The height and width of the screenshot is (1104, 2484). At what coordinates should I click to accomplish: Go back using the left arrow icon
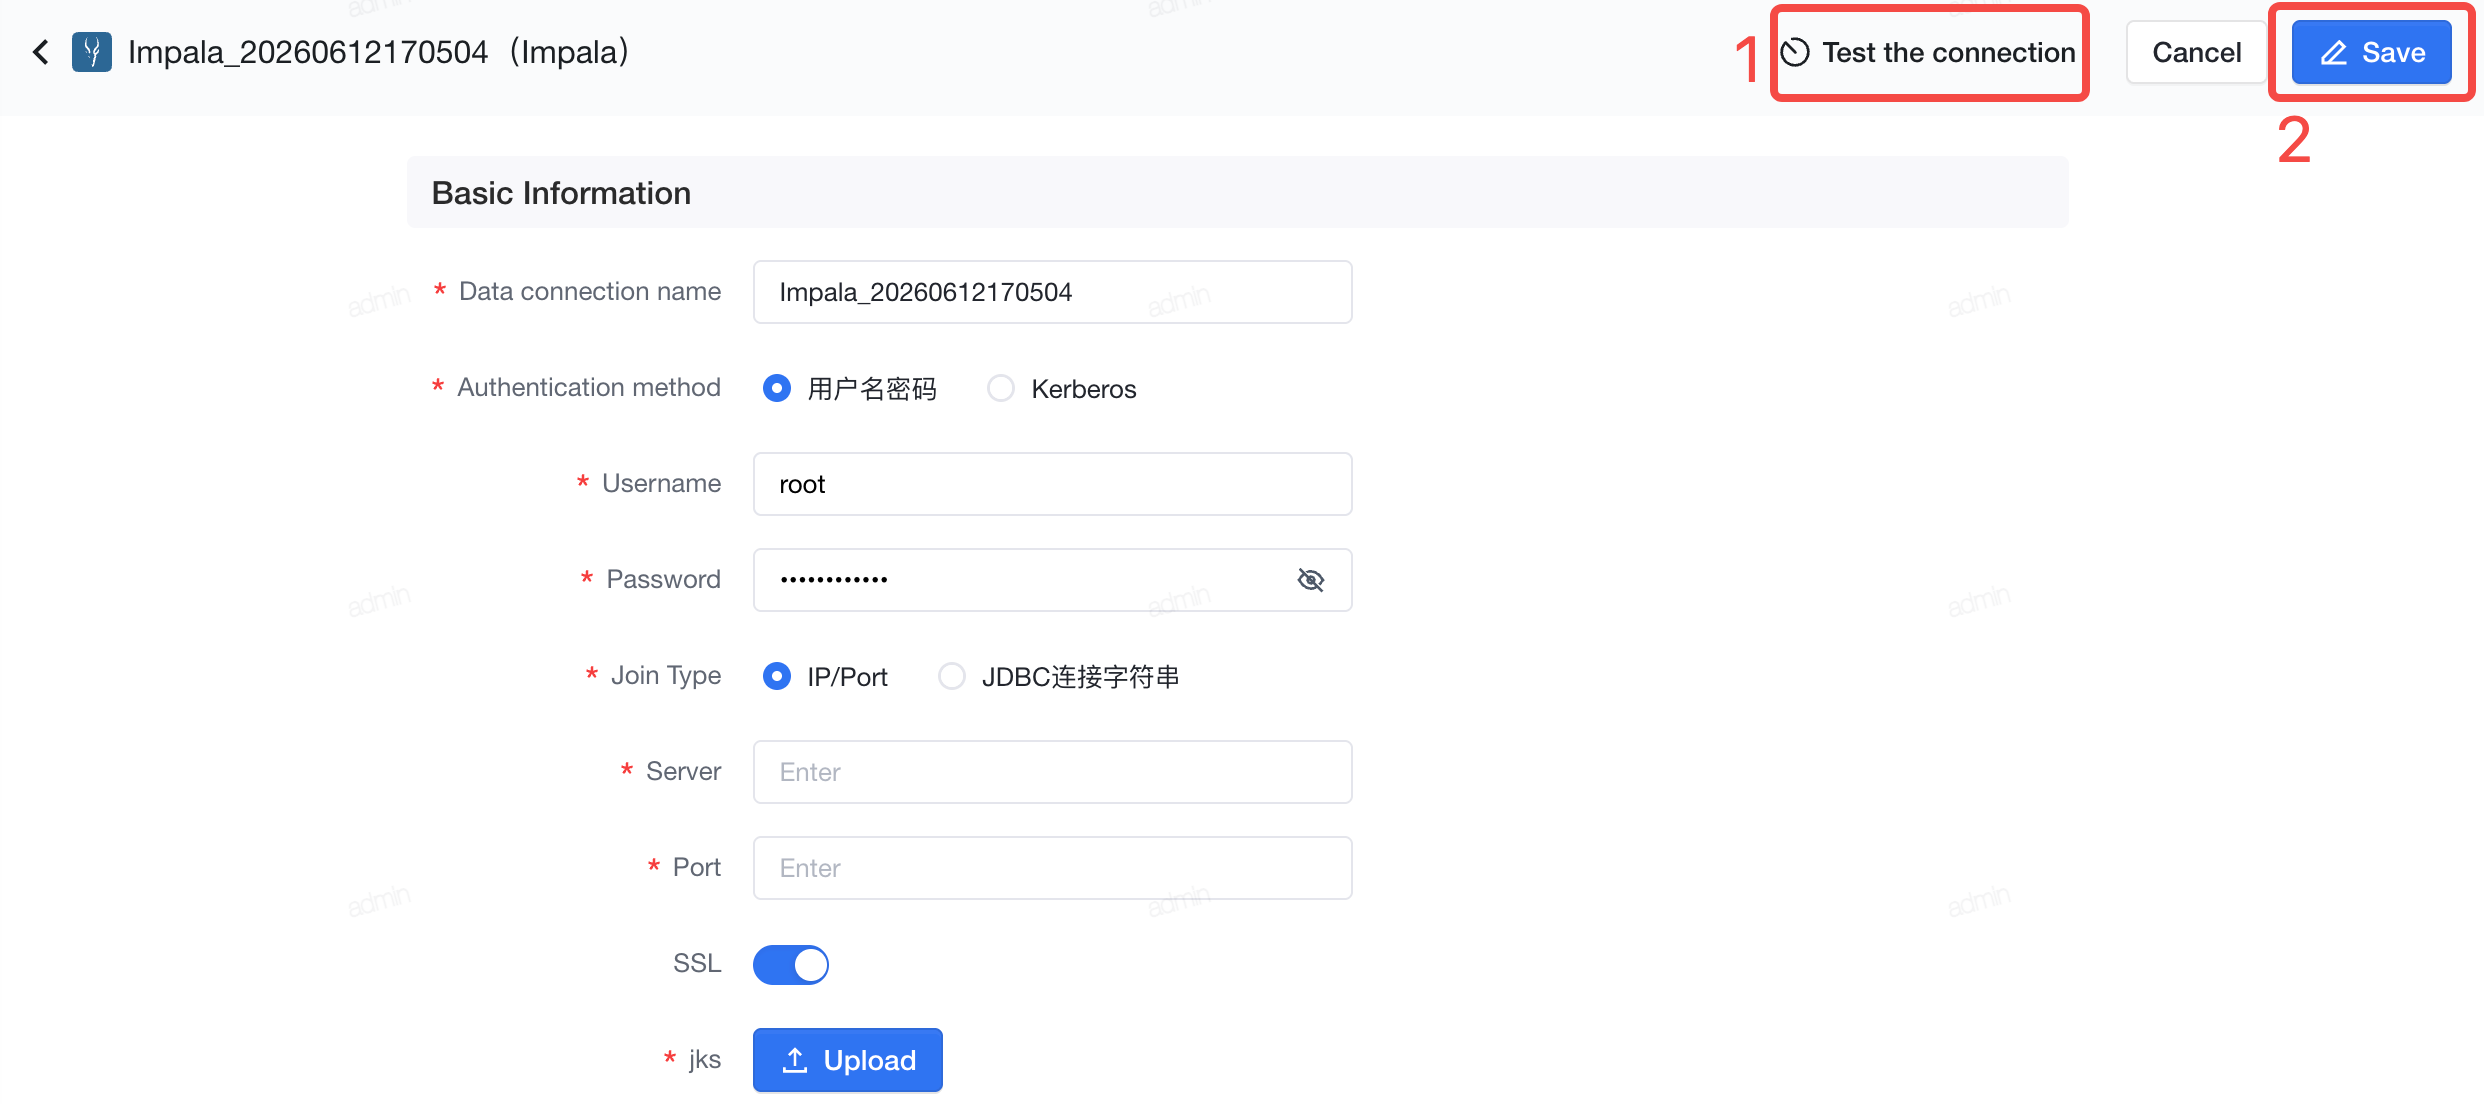coord(41,52)
